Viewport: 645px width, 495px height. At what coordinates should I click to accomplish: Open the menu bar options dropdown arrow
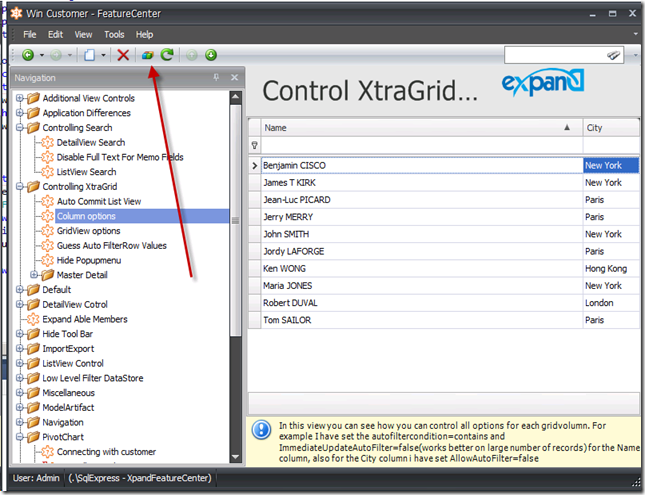[636, 34]
